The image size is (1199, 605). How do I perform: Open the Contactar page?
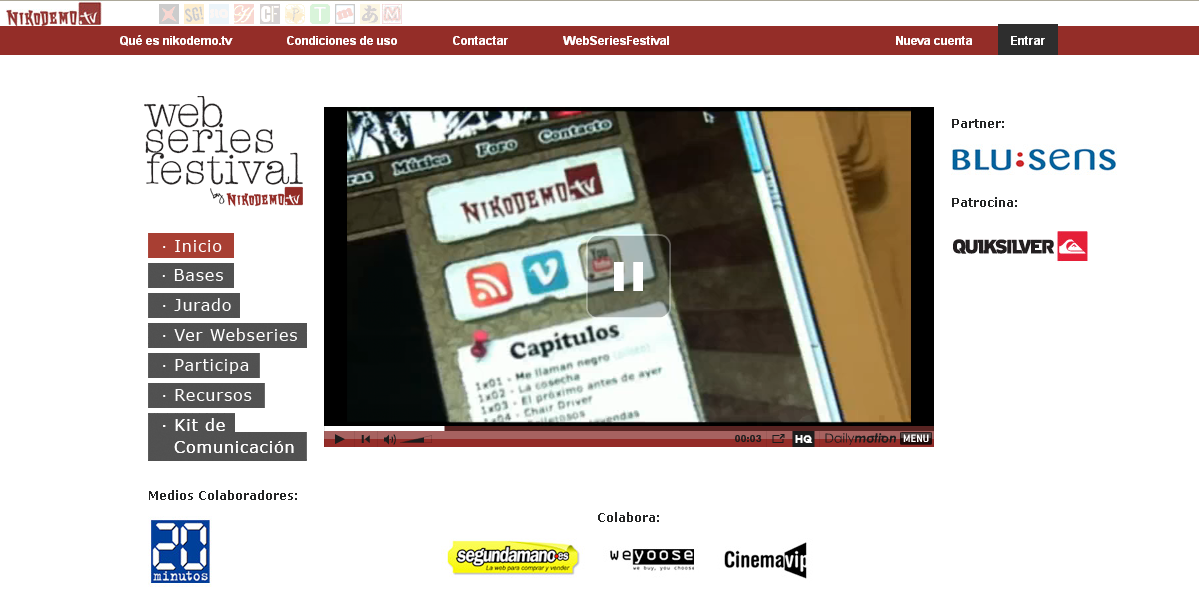480,41
